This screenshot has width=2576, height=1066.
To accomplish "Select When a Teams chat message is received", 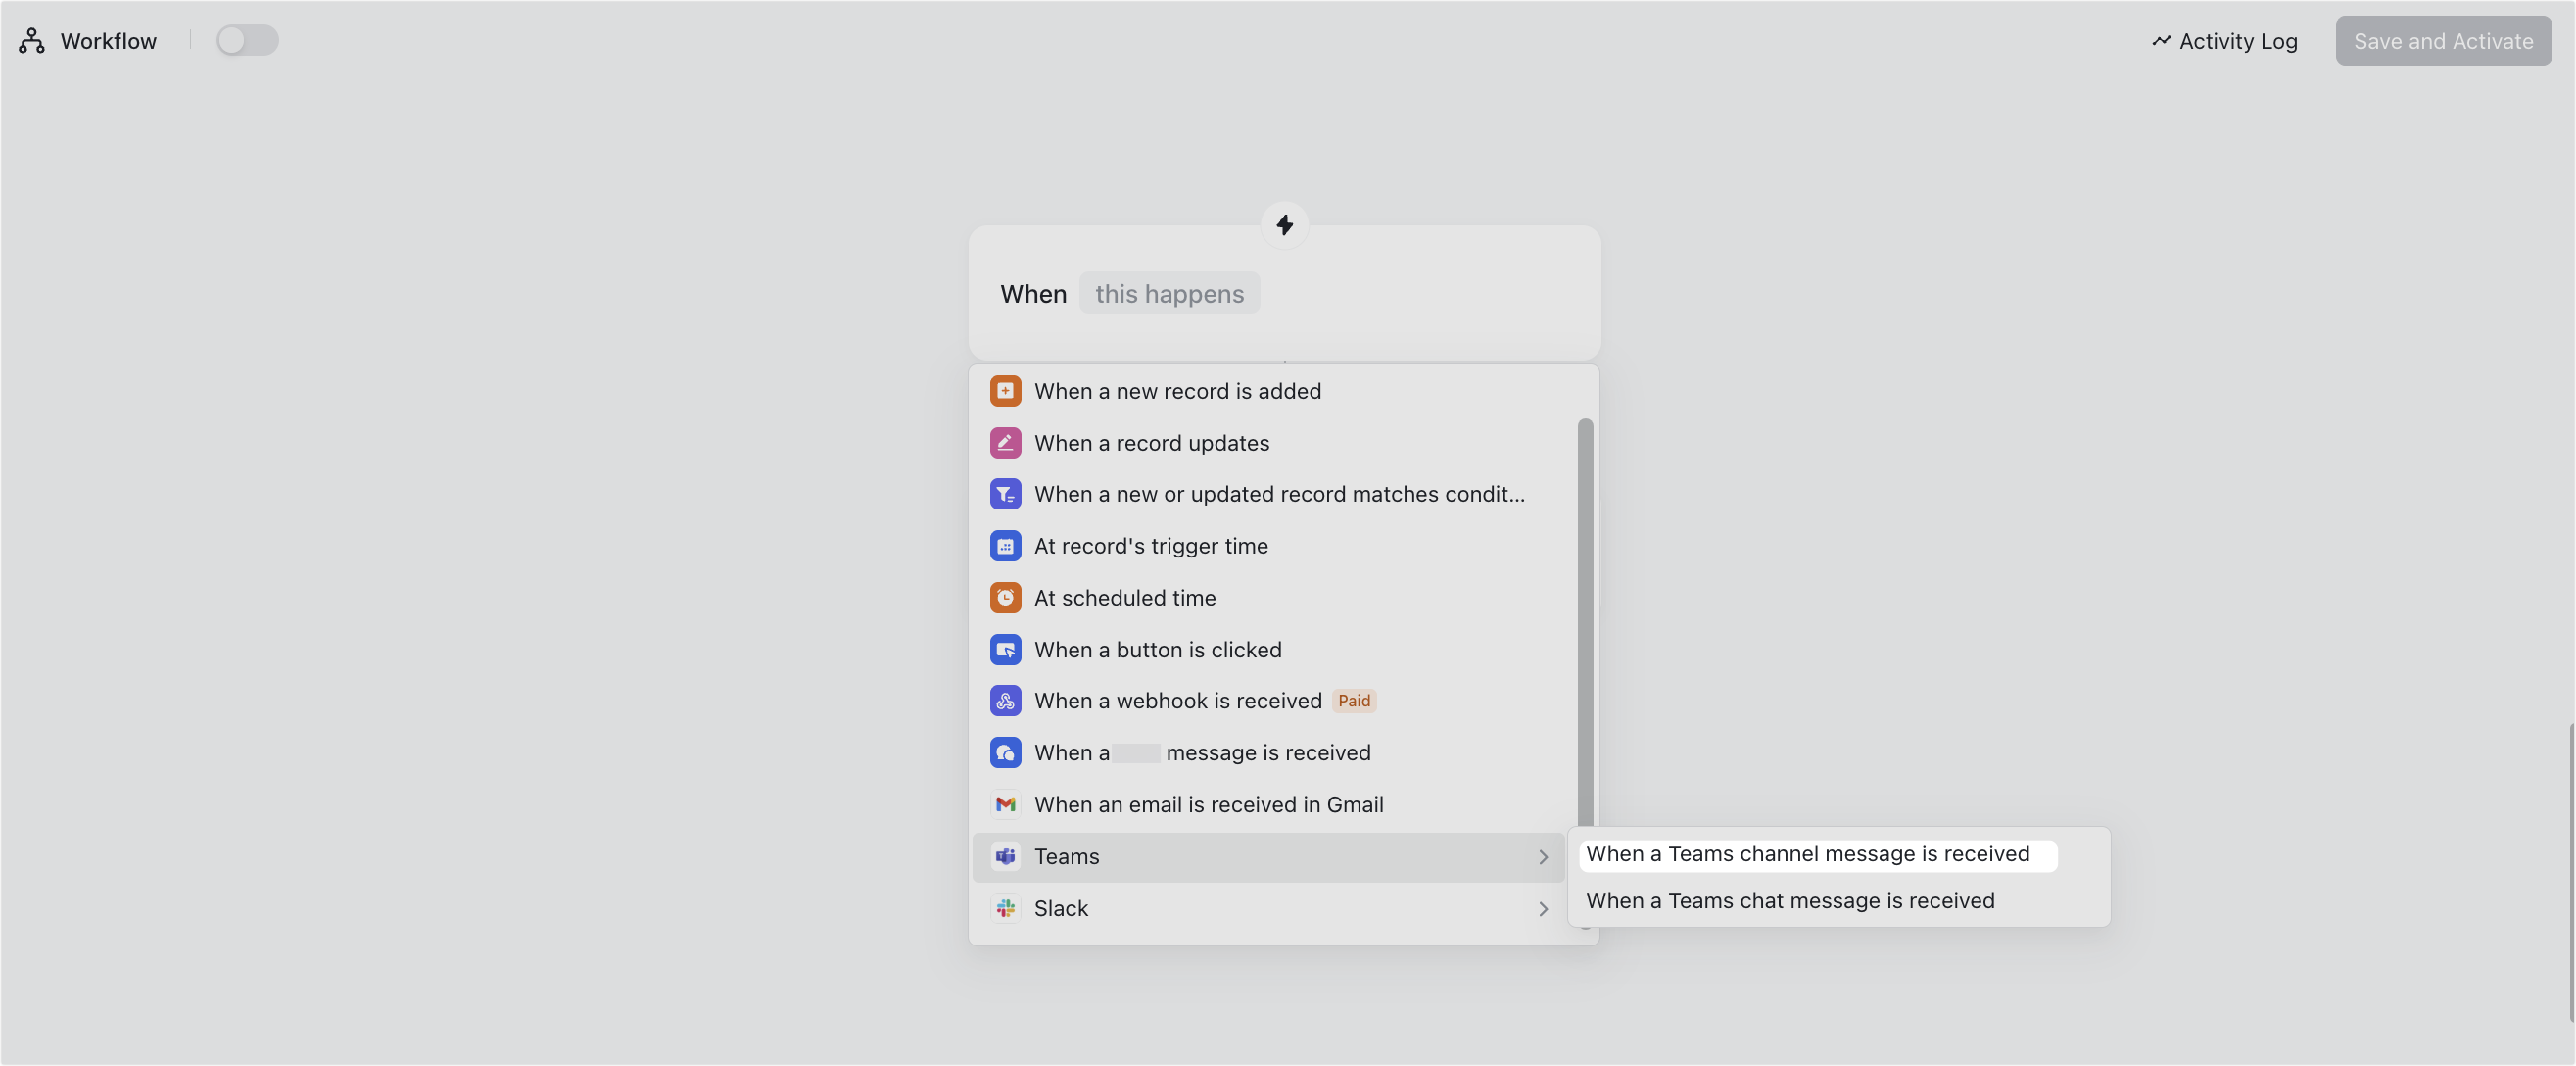I will pos(1789,901).
